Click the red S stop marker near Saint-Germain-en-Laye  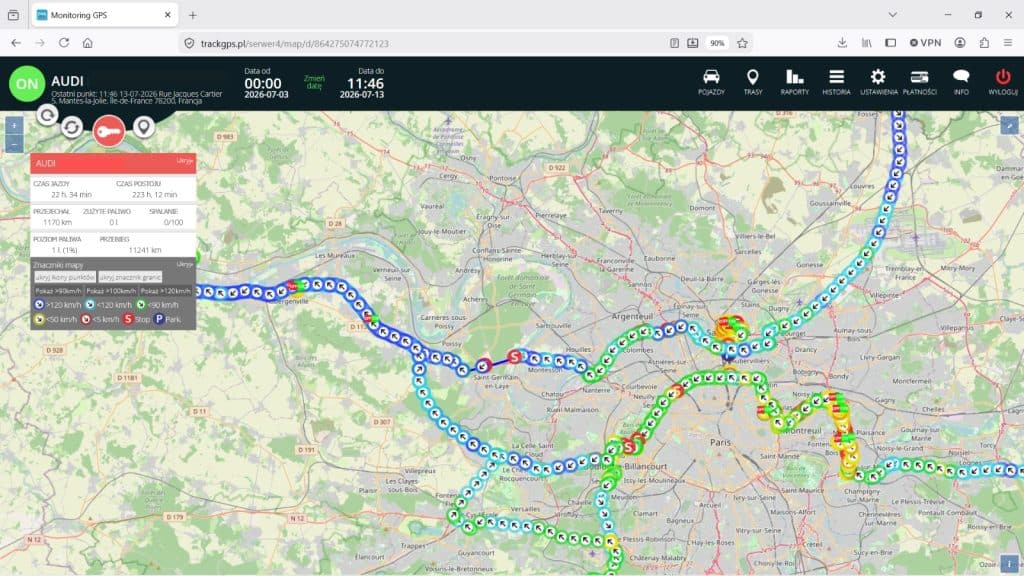point(515,357)
